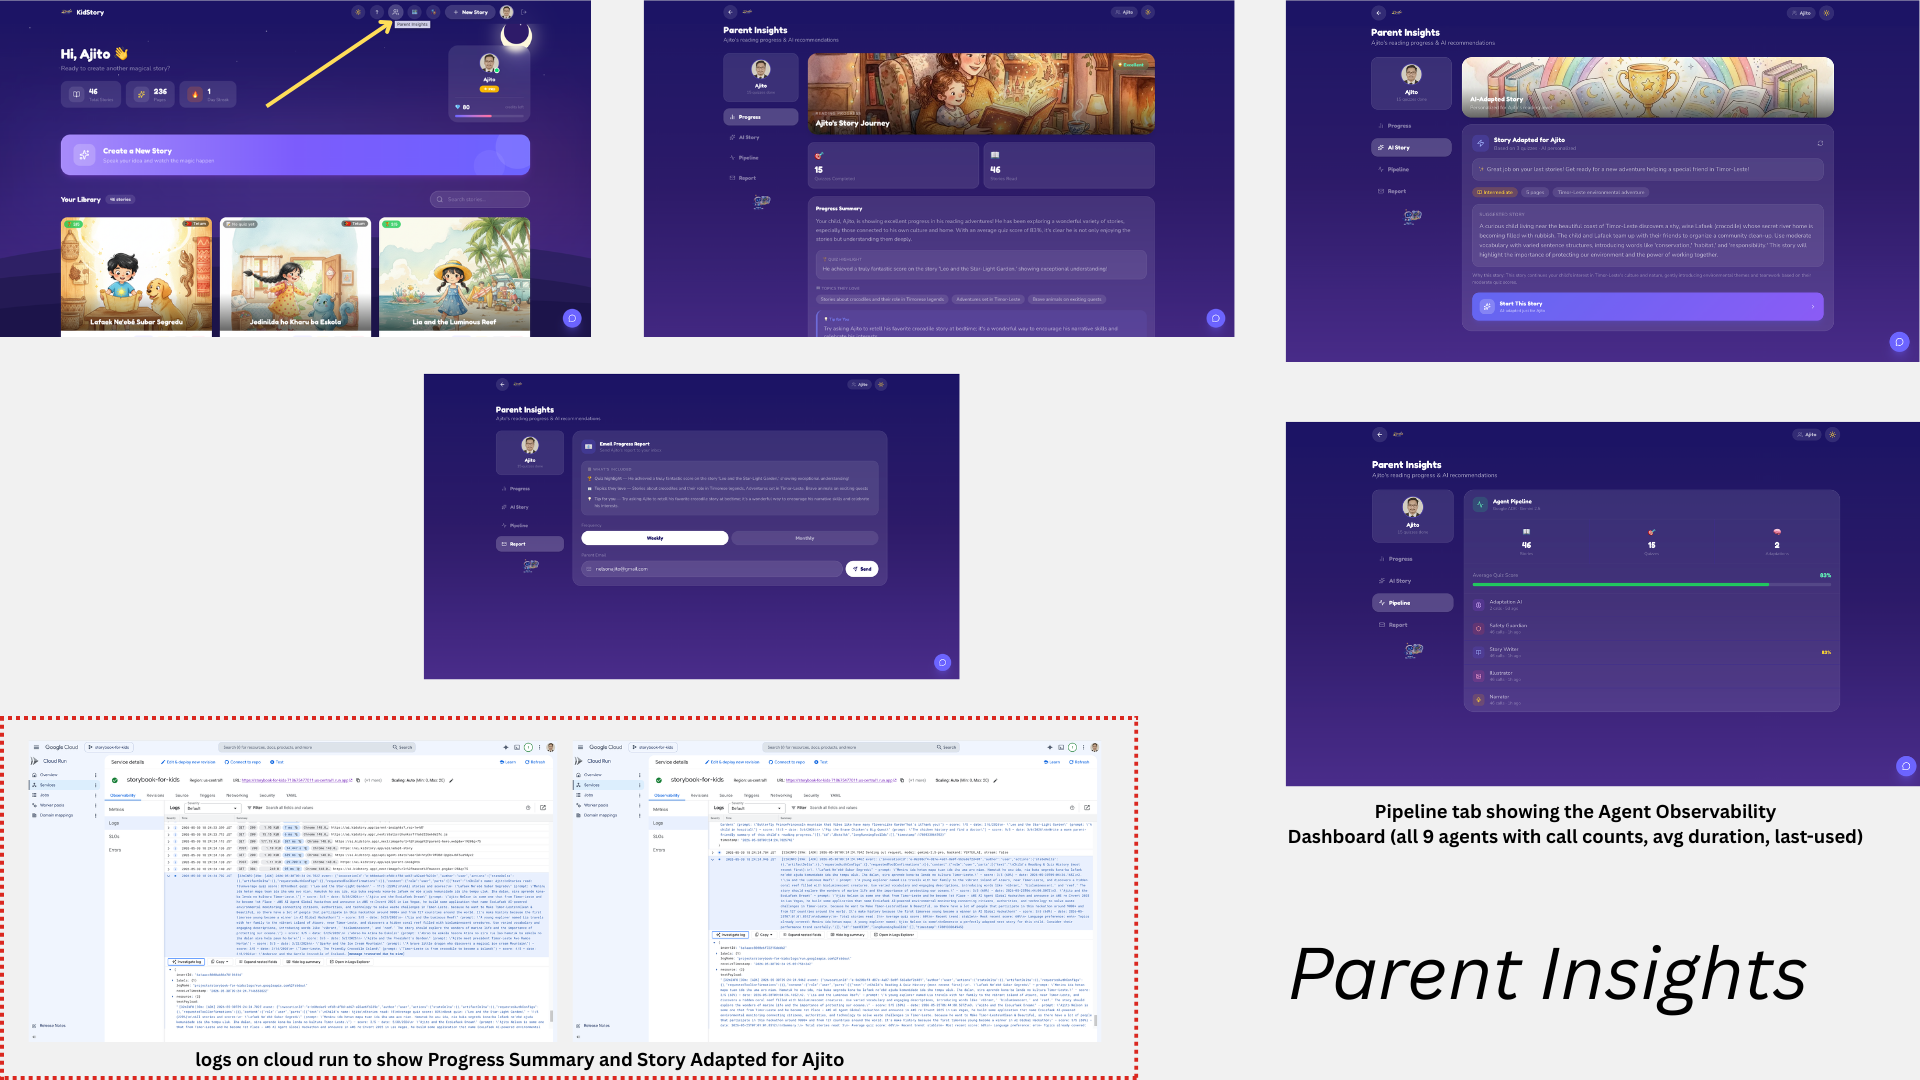Click Investigate log in left Cloud Run console
Viewport: 1920px width, 1080px height.
186,962
